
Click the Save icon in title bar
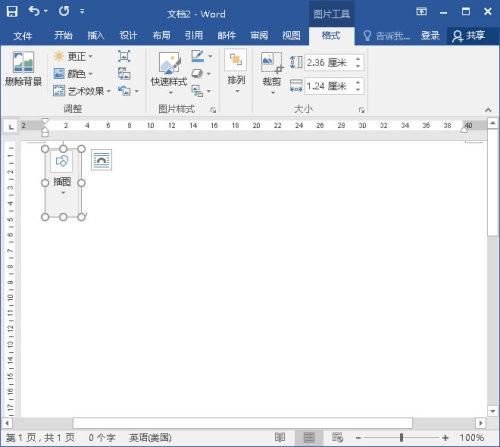click(12, 12)
